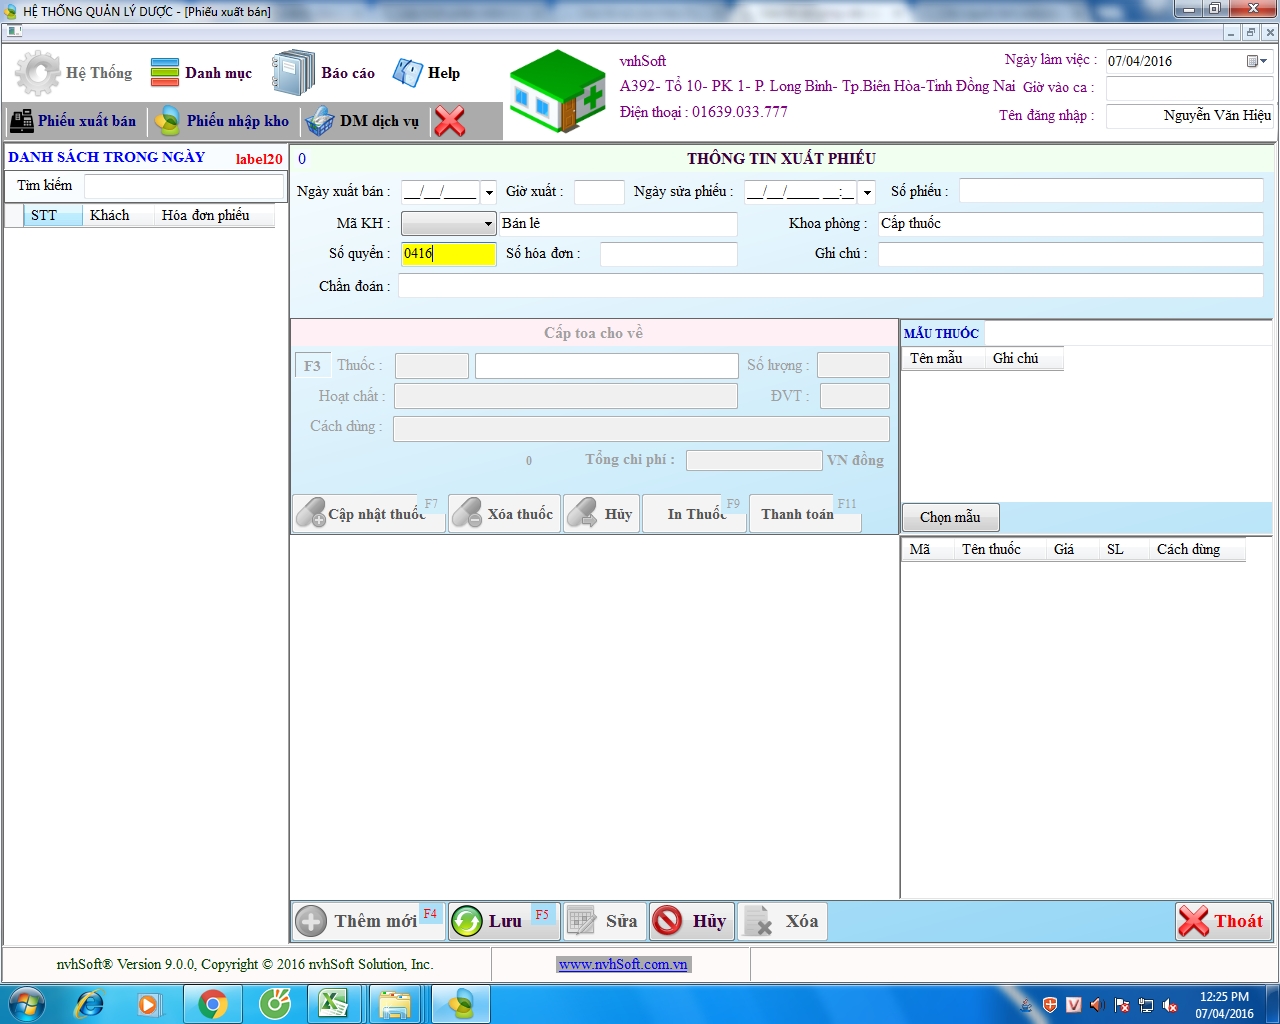1280x1024 pixels.
Task: Open the Danh mục menu
Action: coord(201,73)
